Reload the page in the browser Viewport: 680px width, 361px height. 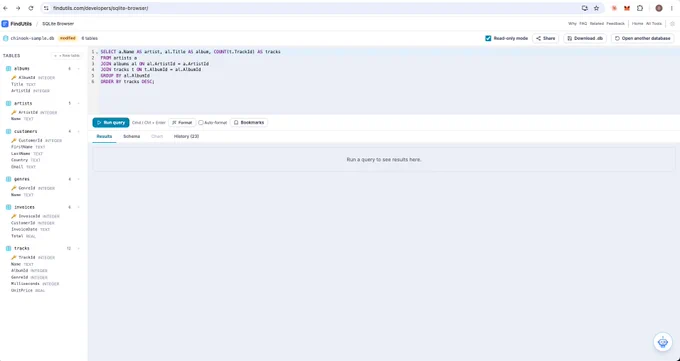tap(31, 8)
